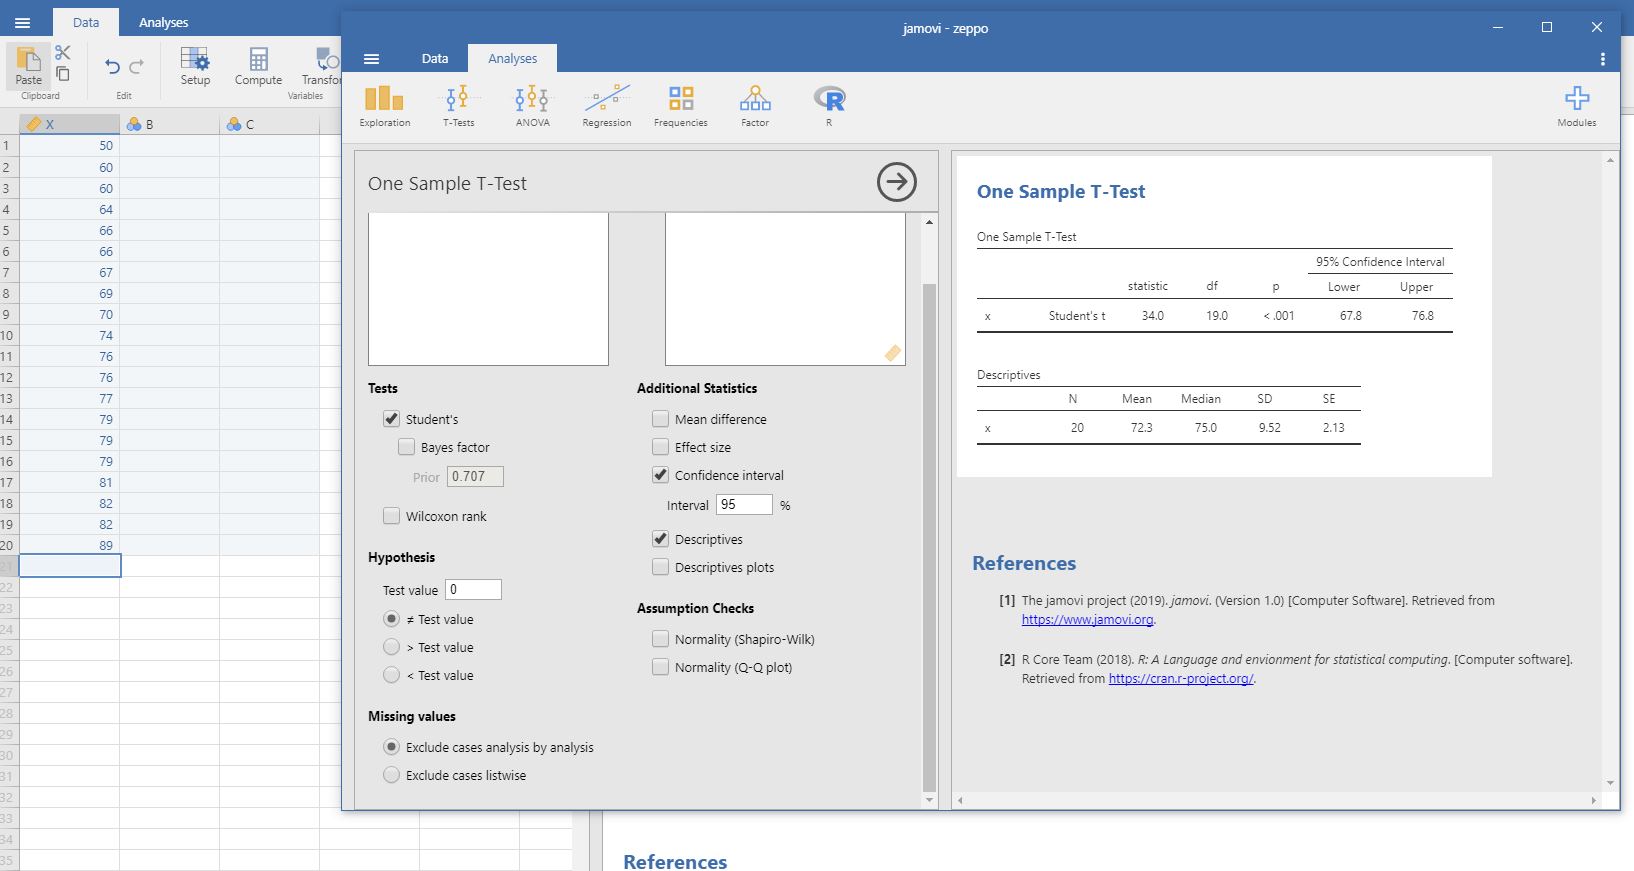Select the < Test value hypothesis

(x=392, y=675)
